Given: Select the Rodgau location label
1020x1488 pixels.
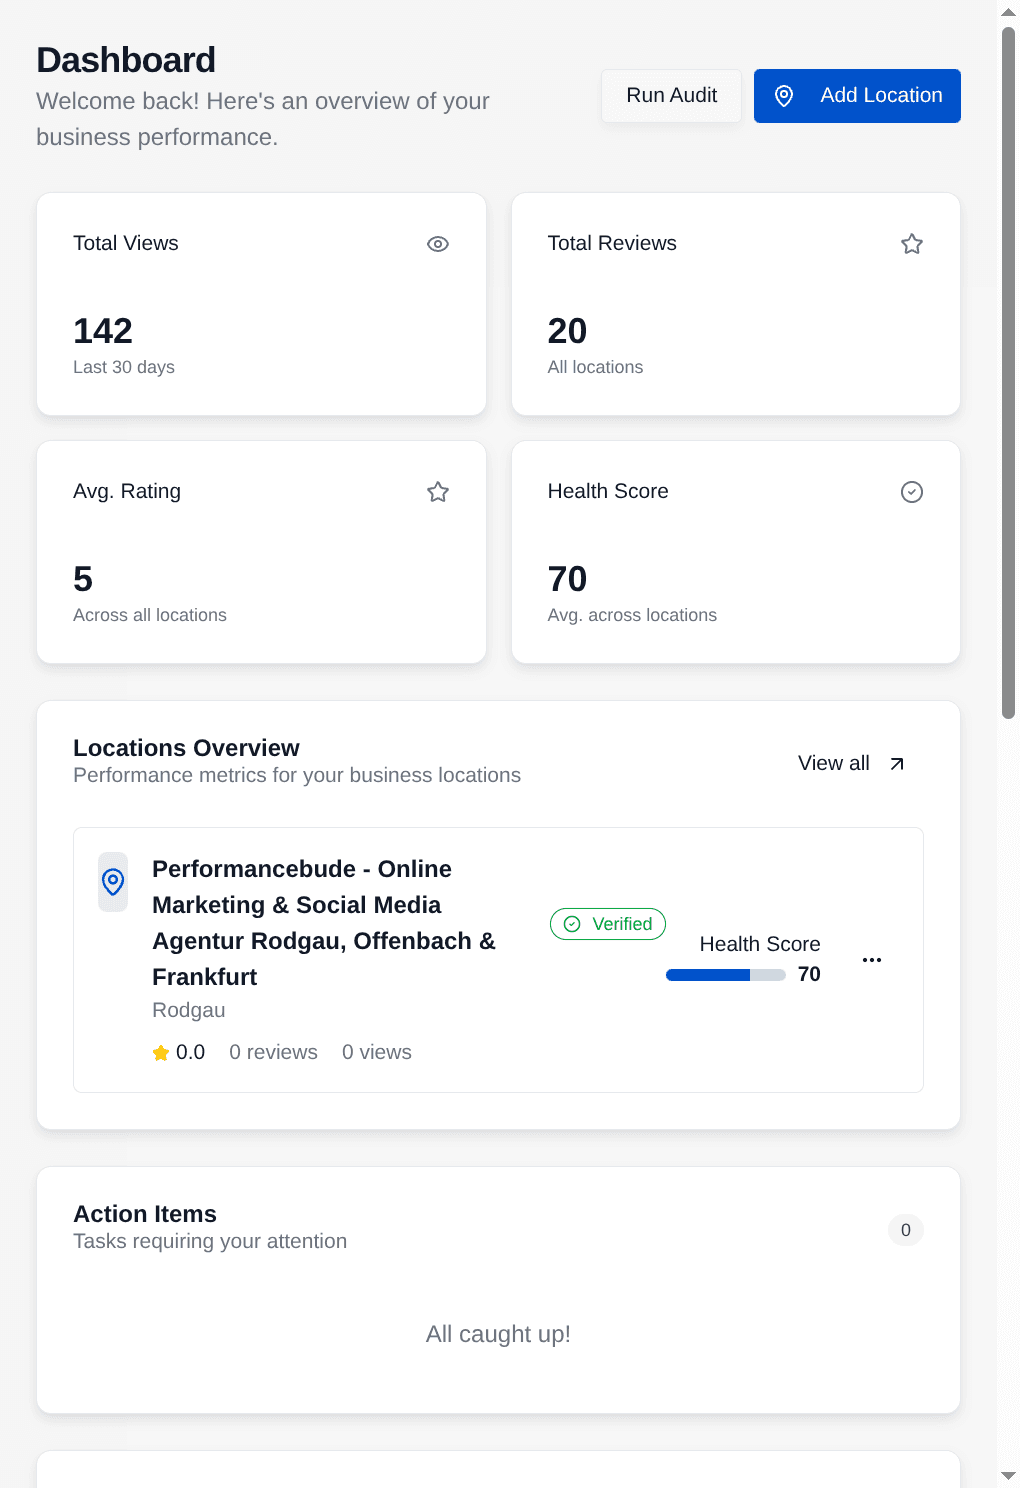Looking at the screenshot, I should tap(189, 1010).
